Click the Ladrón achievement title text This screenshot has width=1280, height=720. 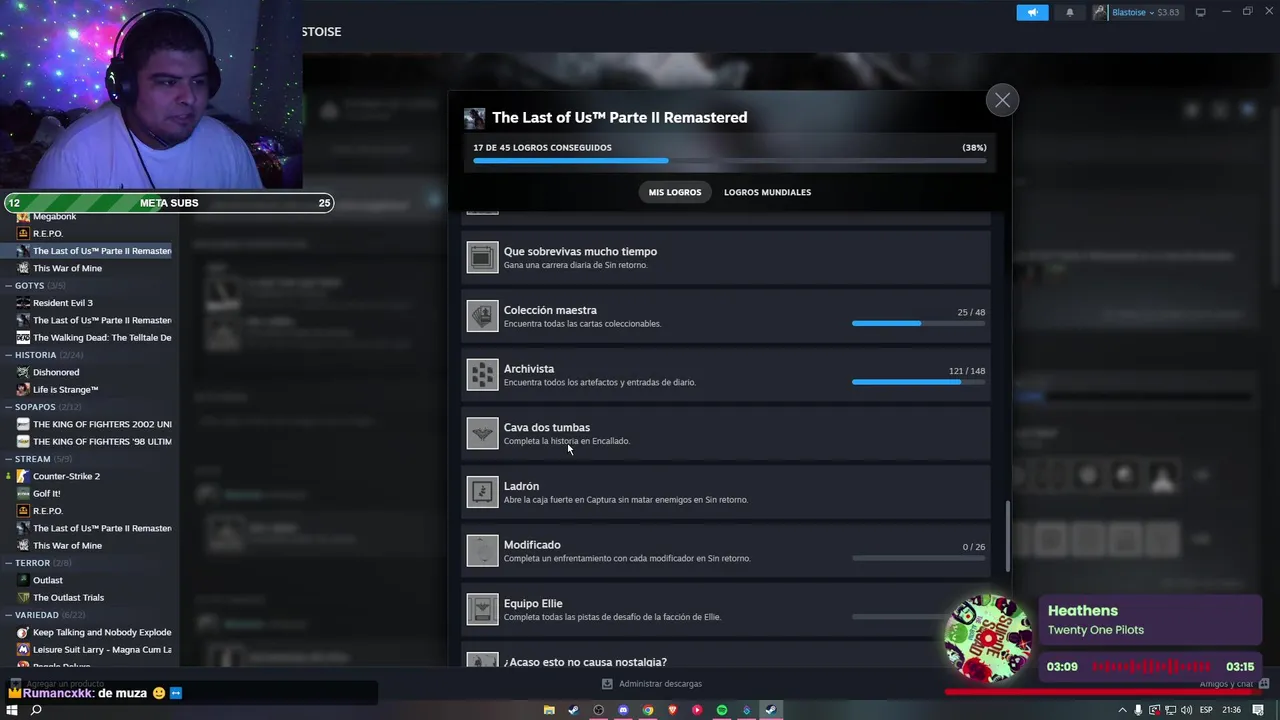[x=521, y=486]
